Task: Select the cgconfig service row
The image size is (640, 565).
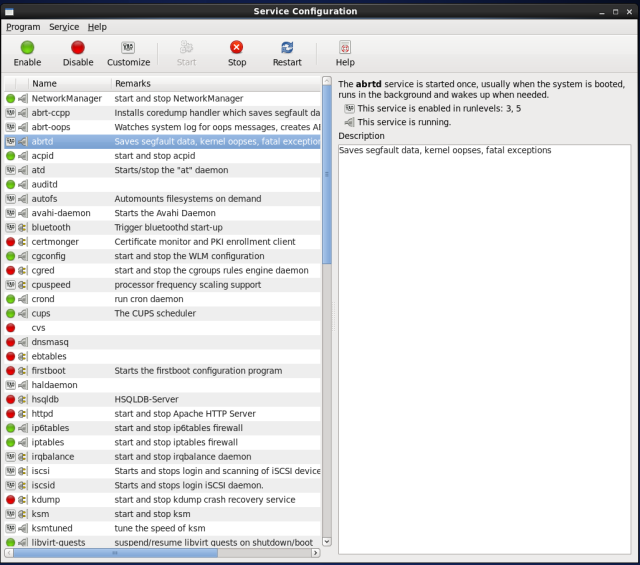Action: click(x=162, y=256)
